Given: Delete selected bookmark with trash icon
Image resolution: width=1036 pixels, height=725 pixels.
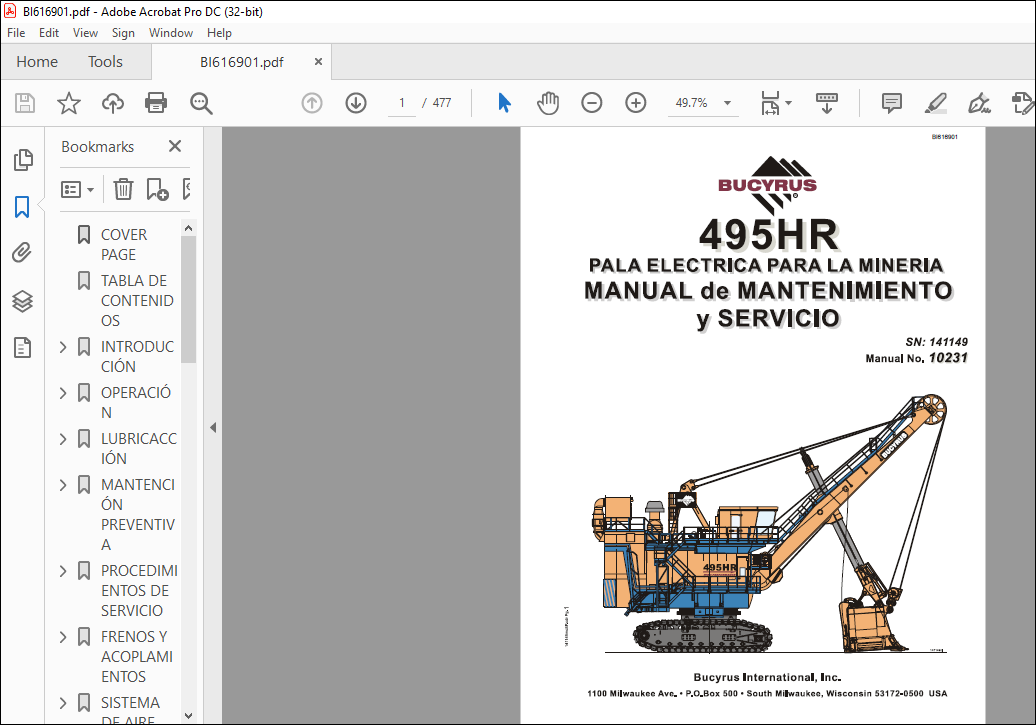Looking at the screenshot, I should (x=123, y=190).
